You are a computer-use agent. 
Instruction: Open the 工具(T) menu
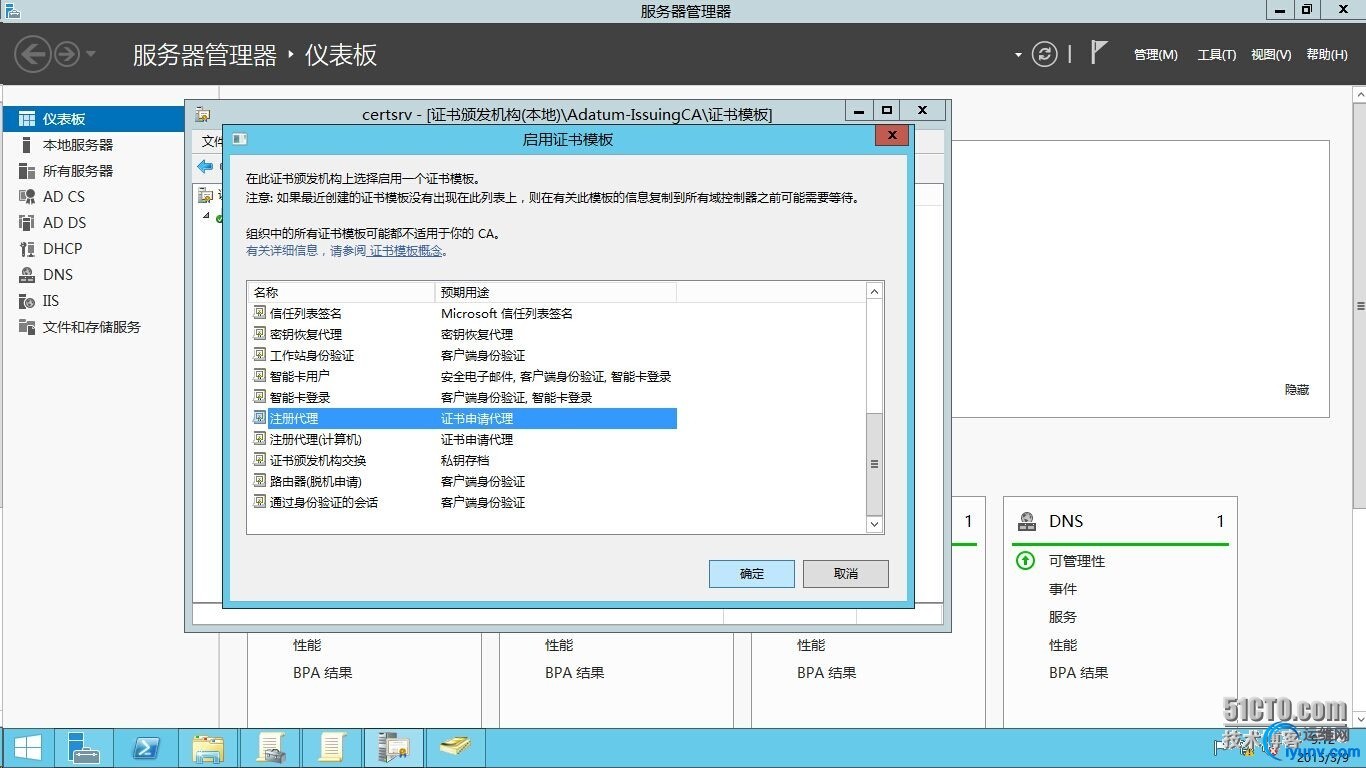point(1217,55)
